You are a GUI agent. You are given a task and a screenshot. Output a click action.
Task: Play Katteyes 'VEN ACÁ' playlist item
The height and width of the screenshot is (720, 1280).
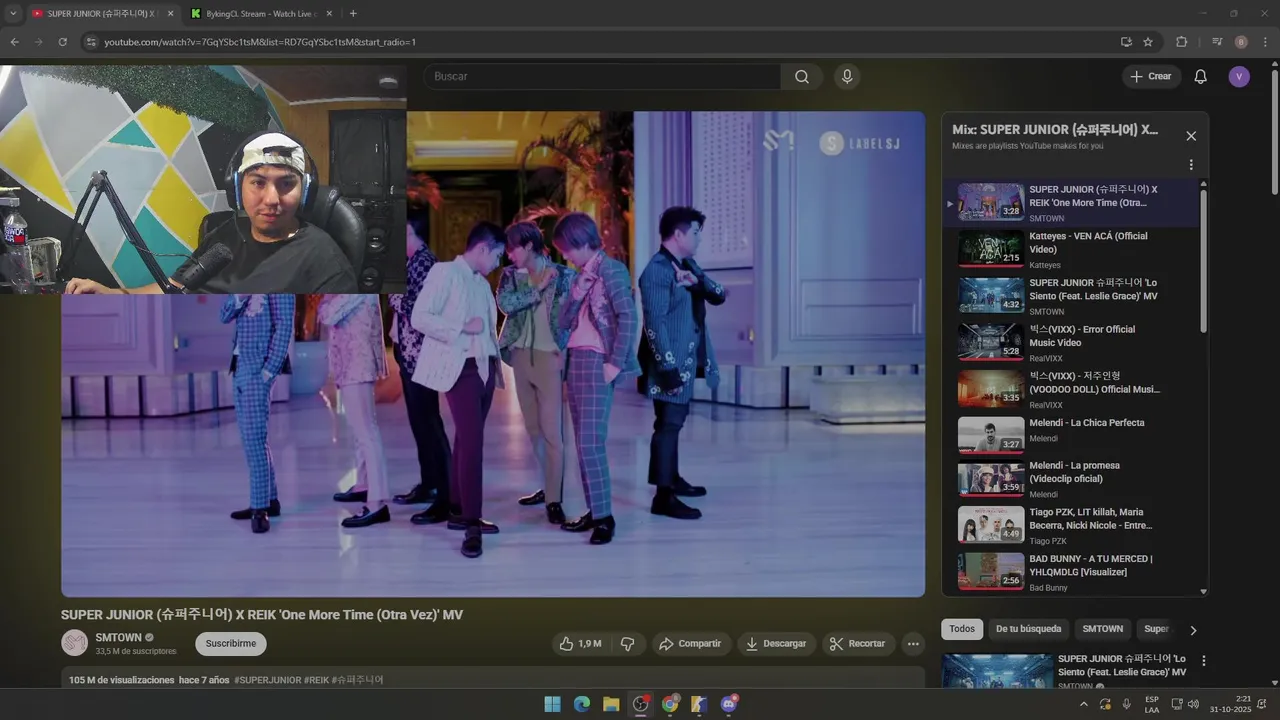coord(1070,249)
